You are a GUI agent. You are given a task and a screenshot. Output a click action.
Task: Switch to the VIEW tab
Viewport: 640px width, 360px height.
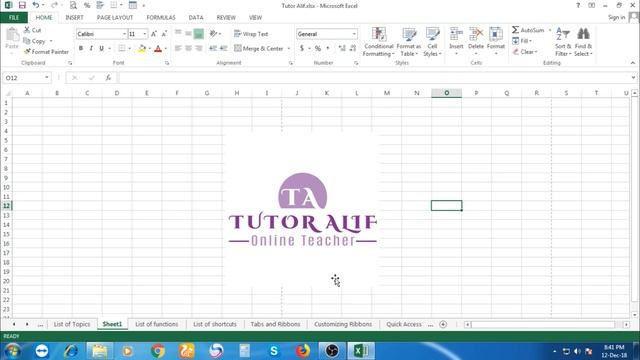tap(256, 18)
